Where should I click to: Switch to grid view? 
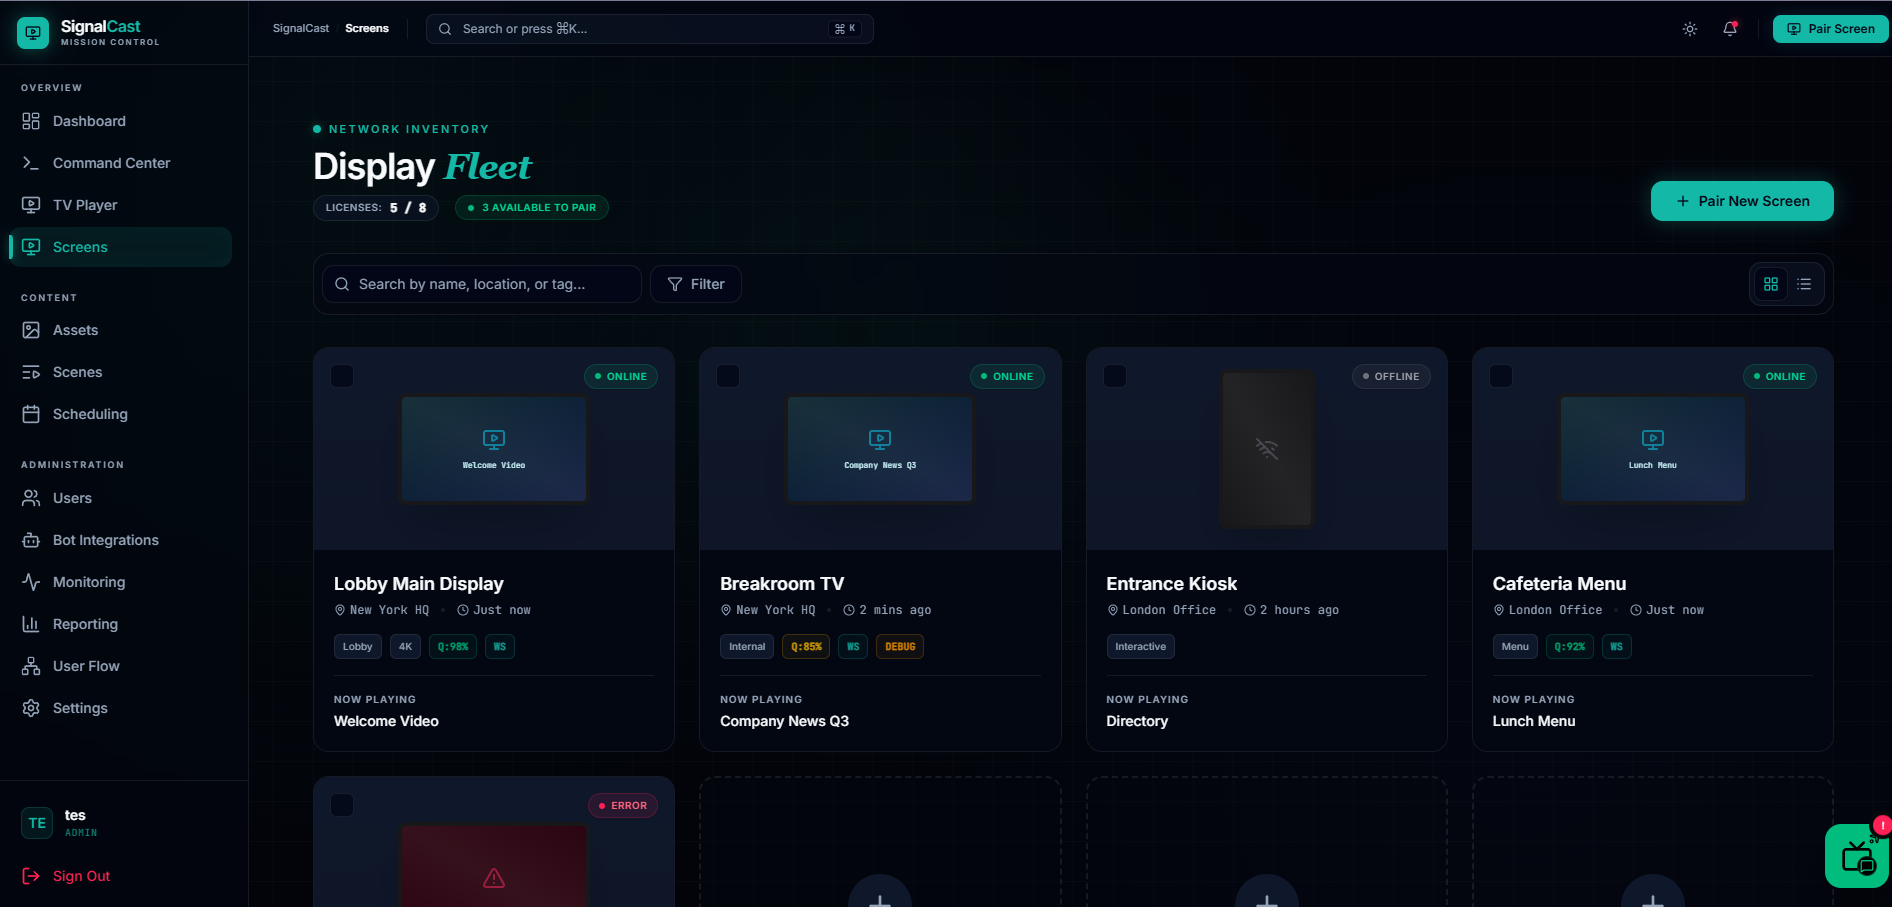(x=1771, y=284)
